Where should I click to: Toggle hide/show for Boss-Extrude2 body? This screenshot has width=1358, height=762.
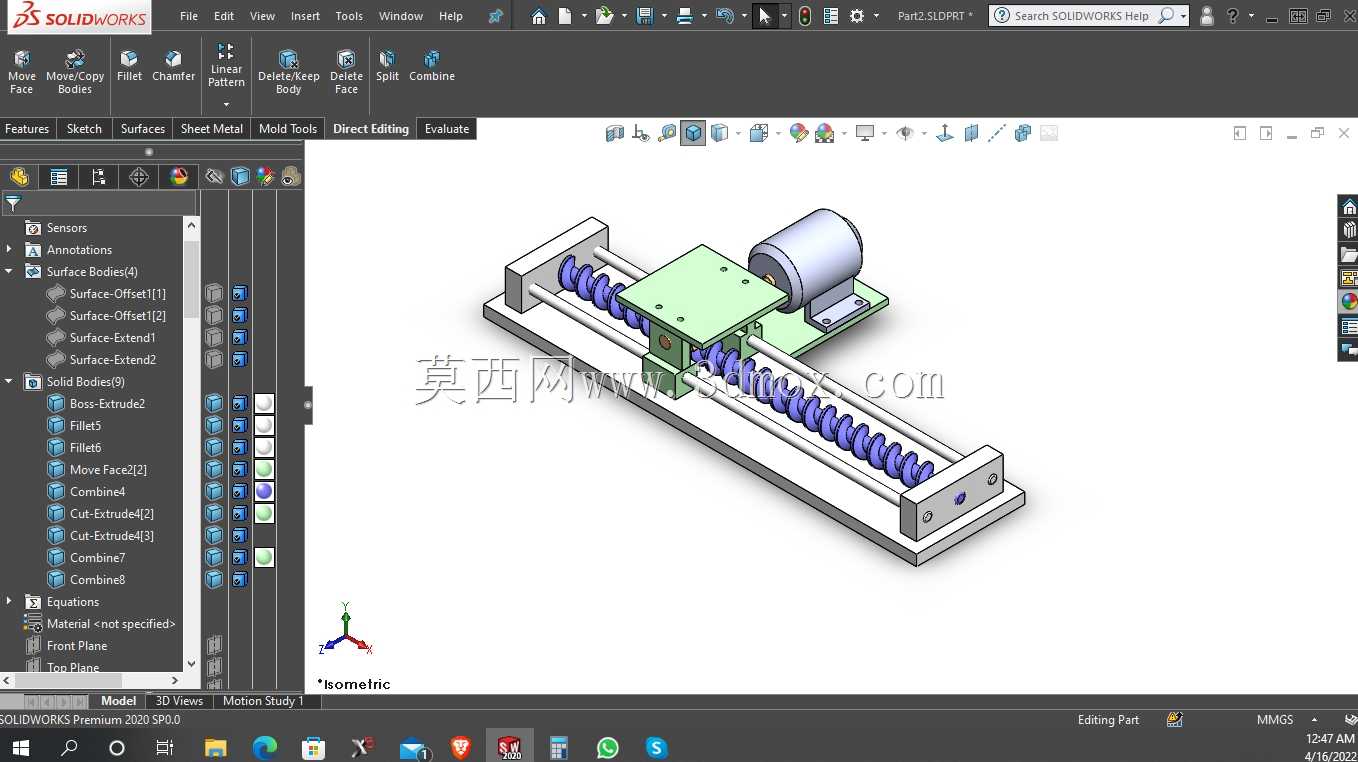tap(214, 403)
